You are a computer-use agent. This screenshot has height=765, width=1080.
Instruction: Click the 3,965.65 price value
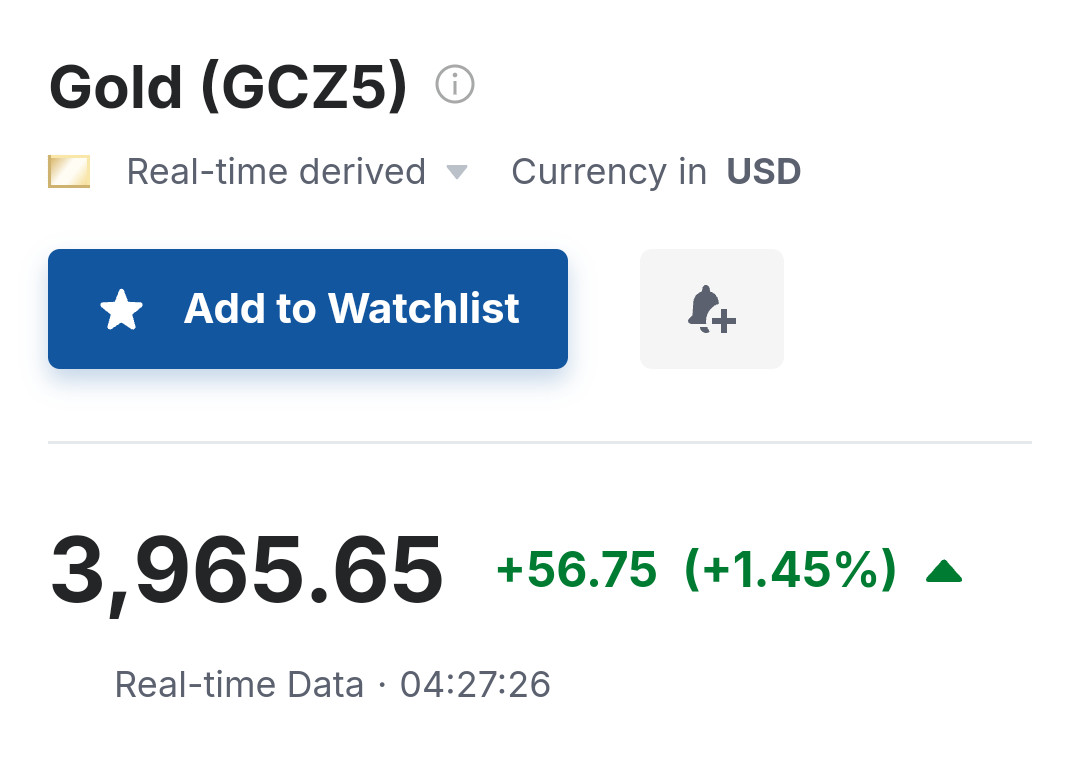point(246,572)
